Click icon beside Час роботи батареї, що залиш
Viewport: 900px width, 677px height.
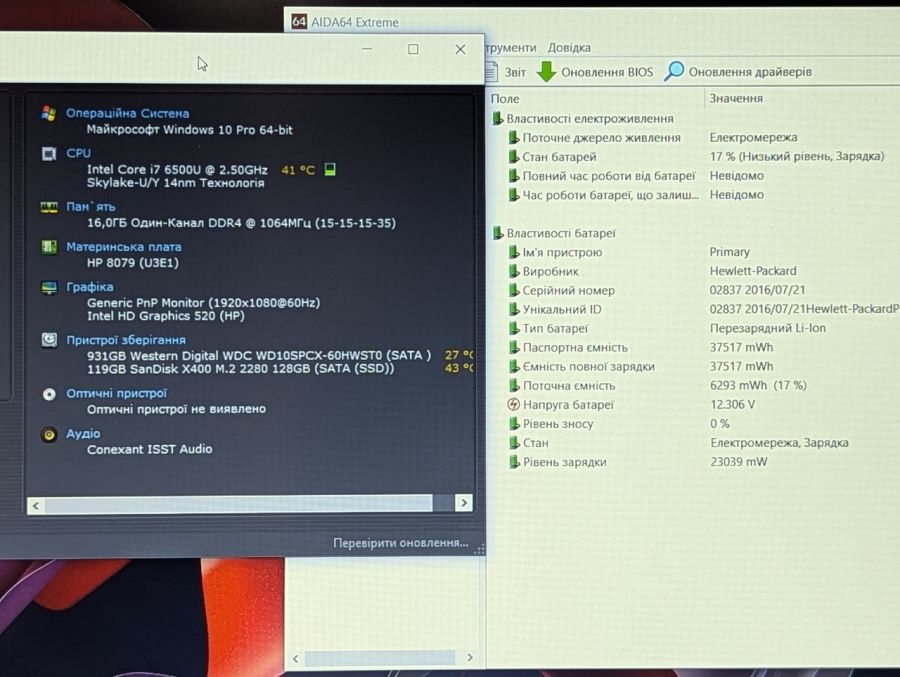coord(514,195)
